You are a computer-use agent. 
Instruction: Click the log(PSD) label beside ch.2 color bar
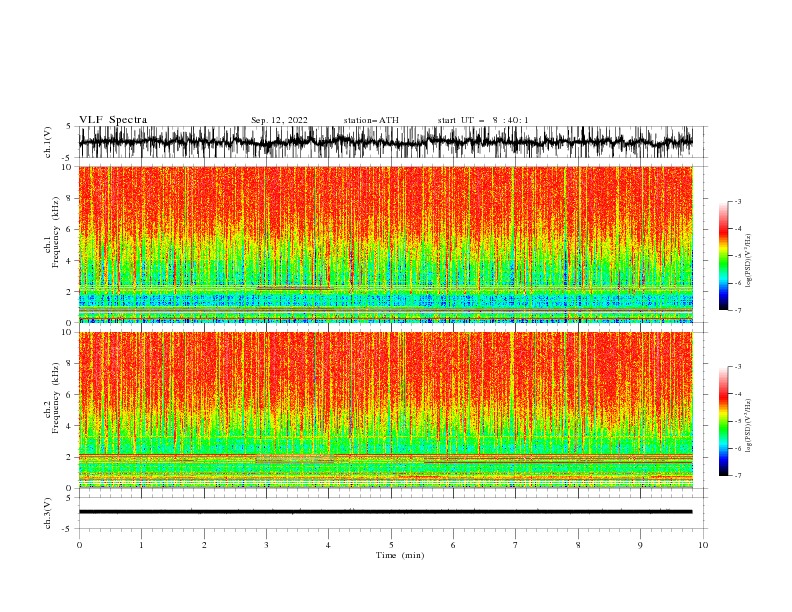[749, 425]
